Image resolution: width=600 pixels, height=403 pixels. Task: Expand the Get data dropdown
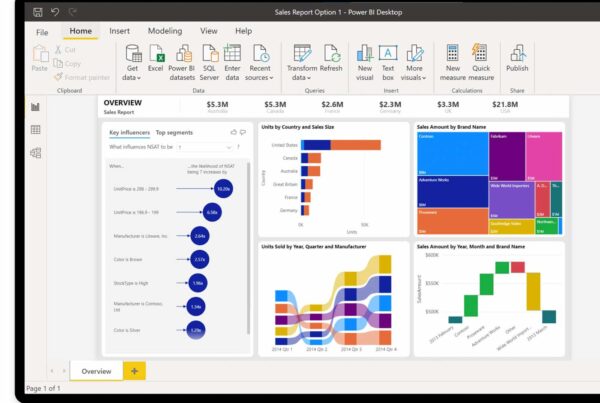pos(132,77)
